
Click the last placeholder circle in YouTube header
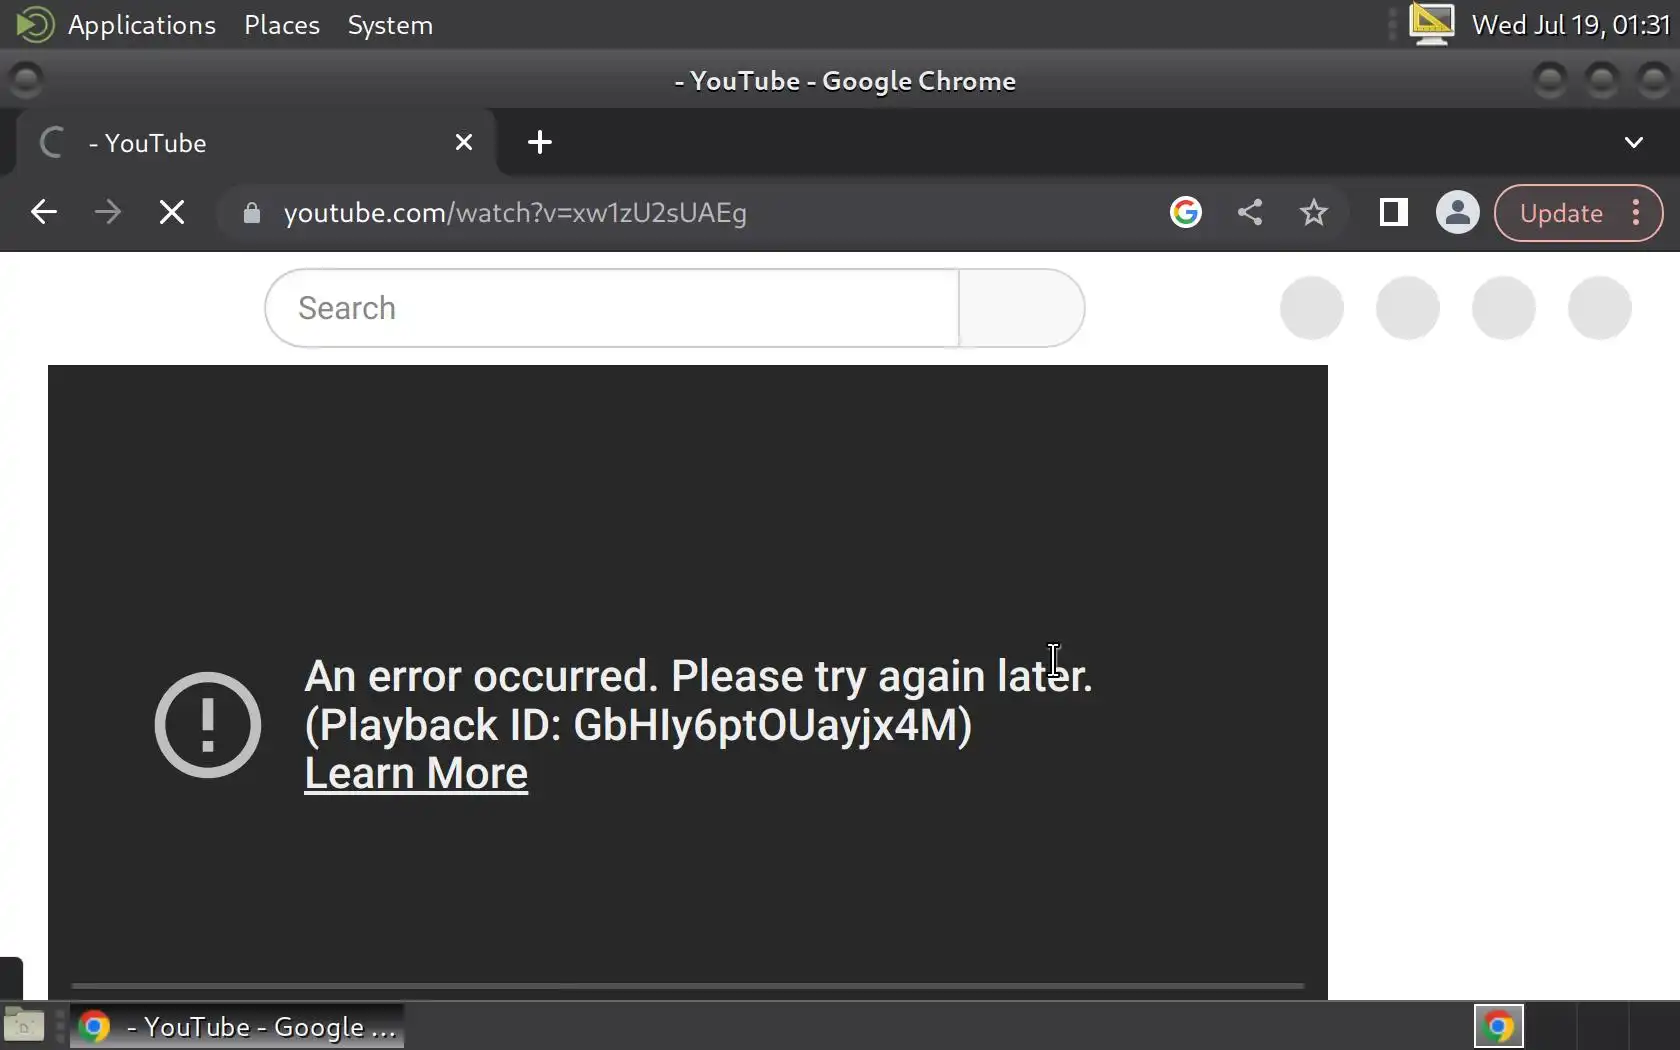[1600, 308]
